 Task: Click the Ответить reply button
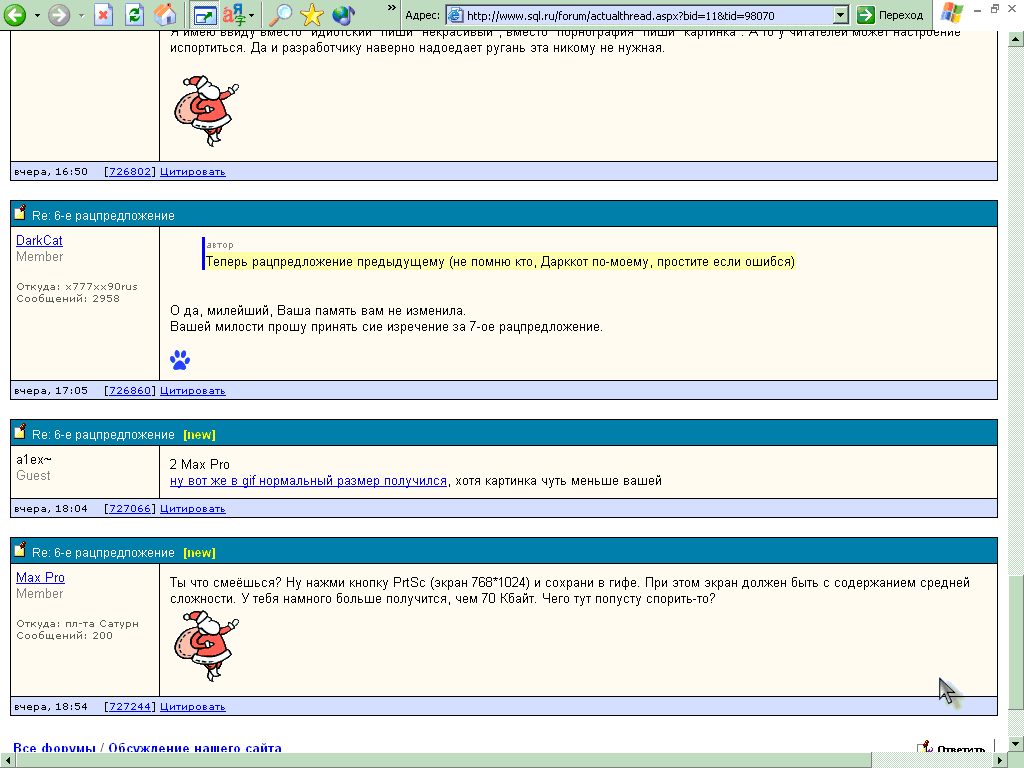(957, 749)
